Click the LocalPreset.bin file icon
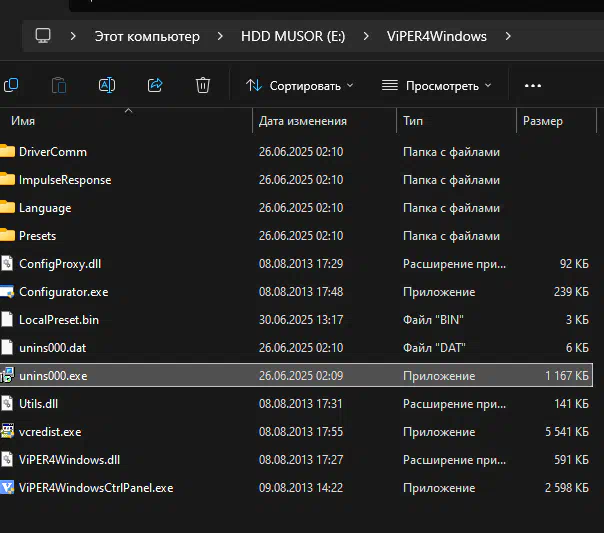 tap(7, 320)
